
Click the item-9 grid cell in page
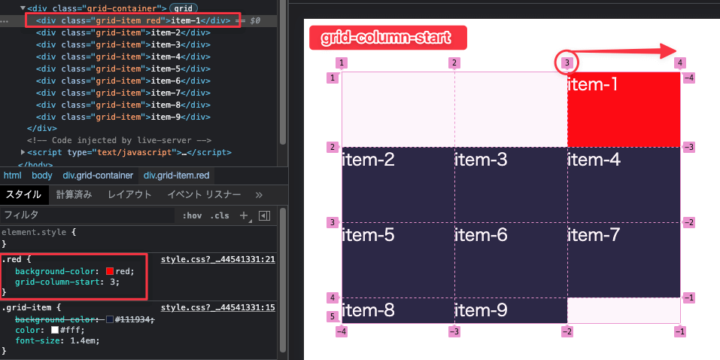tap(511, 310)
